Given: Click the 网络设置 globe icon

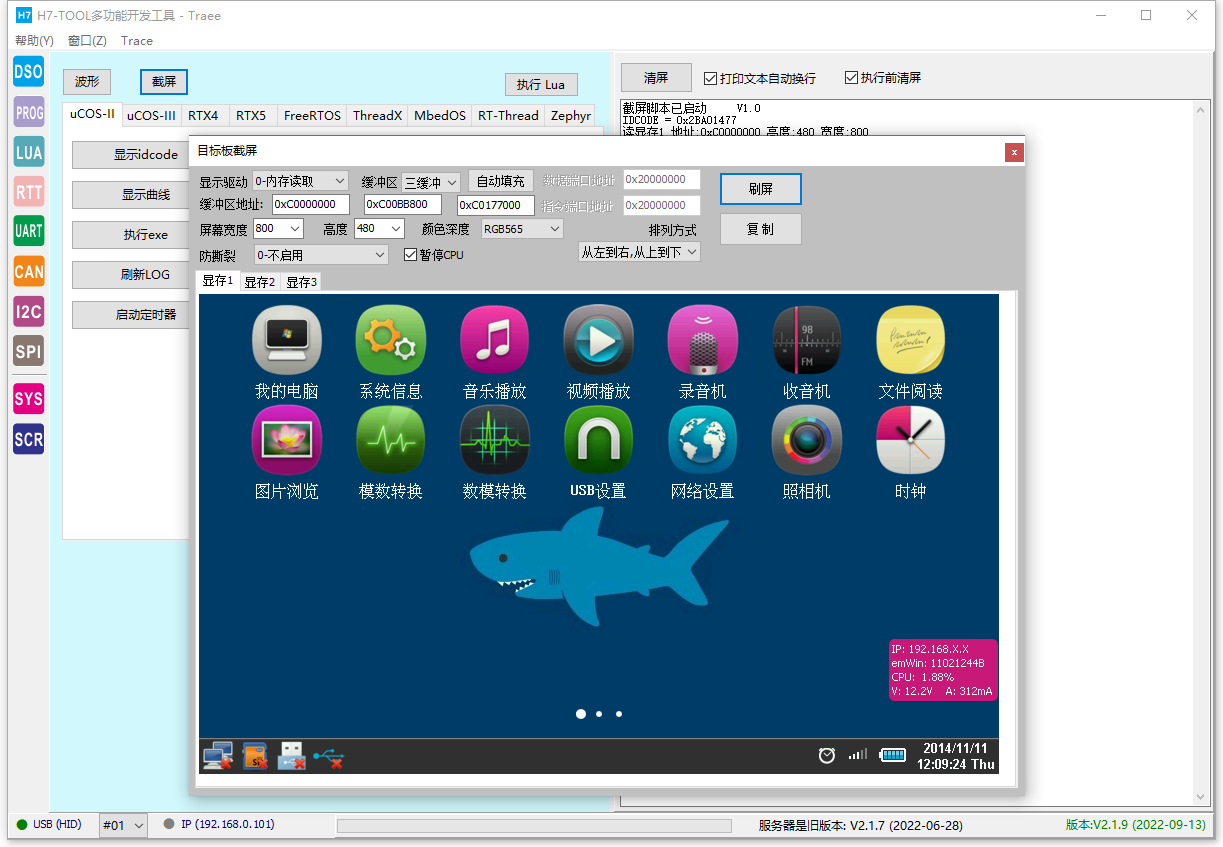Looking at the screenshot, I should point(703,440).
